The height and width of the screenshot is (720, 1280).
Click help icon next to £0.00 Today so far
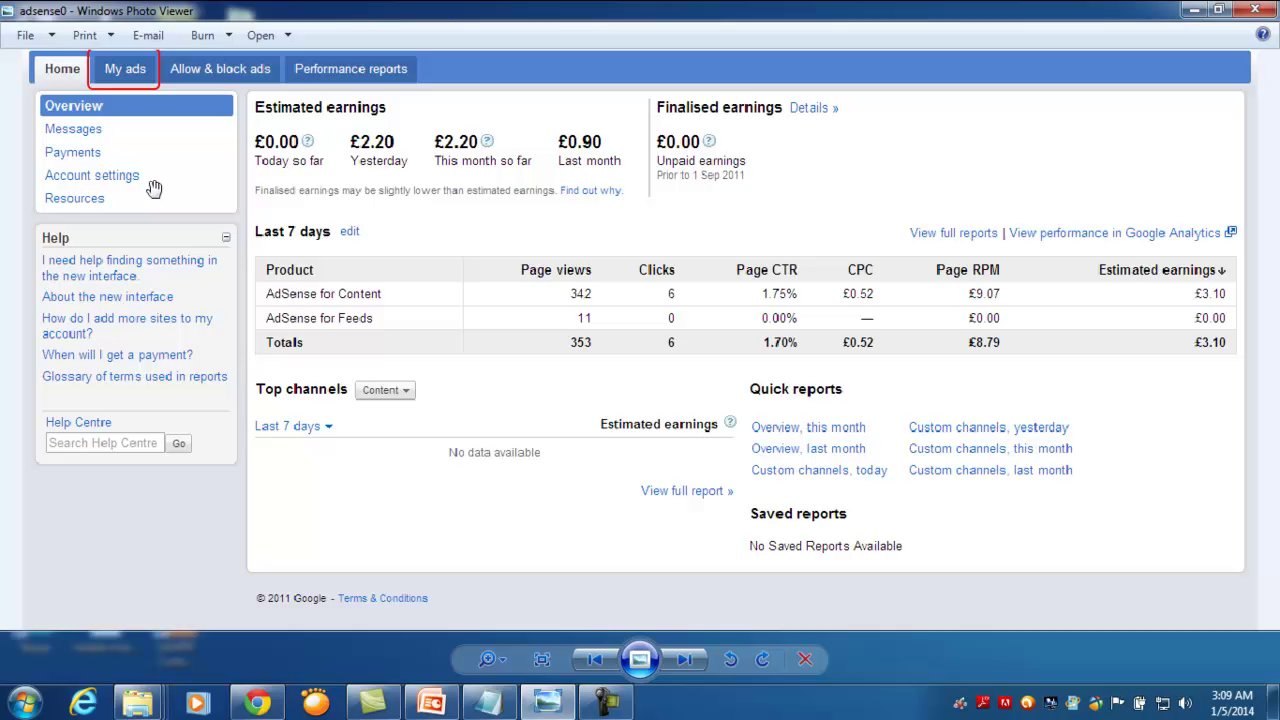coord(308,141)
